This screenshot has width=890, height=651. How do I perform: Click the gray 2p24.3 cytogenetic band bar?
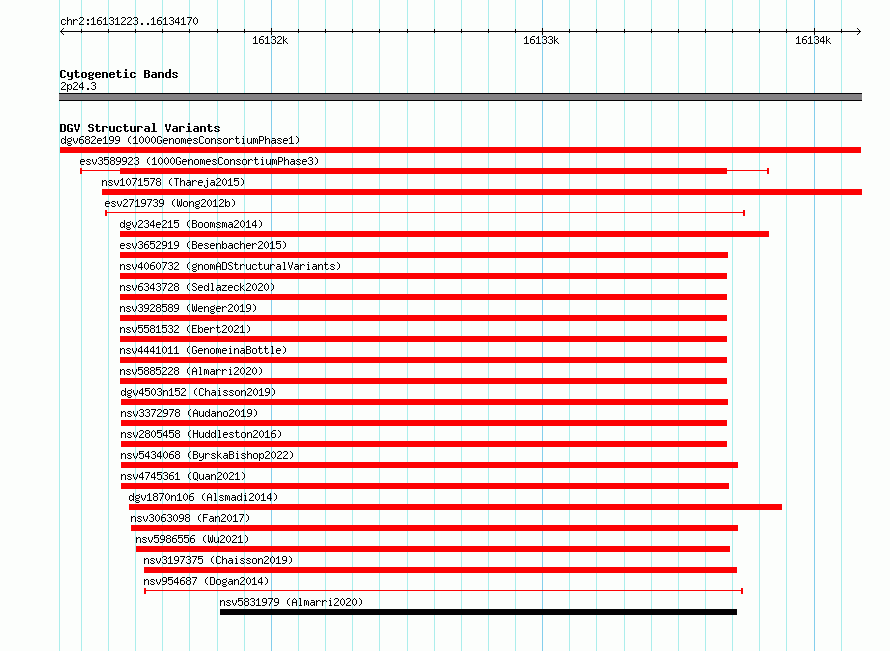[x=460, y=97]
